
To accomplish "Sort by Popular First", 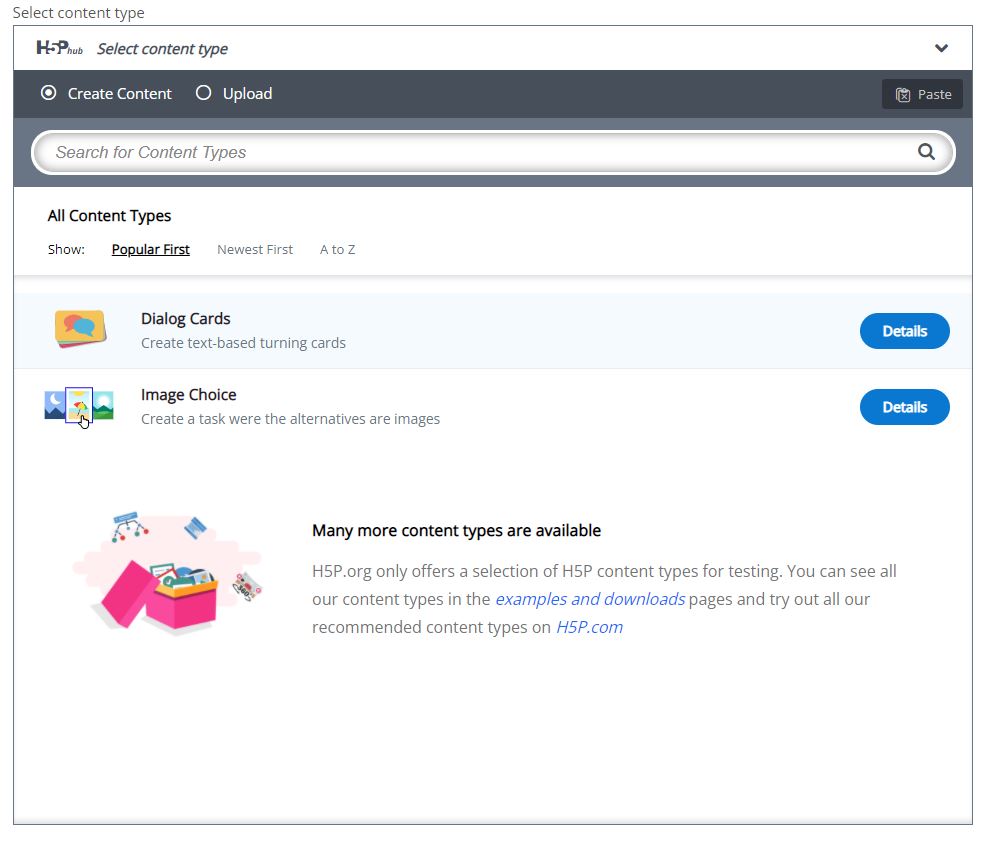I will tap(150, 250).
